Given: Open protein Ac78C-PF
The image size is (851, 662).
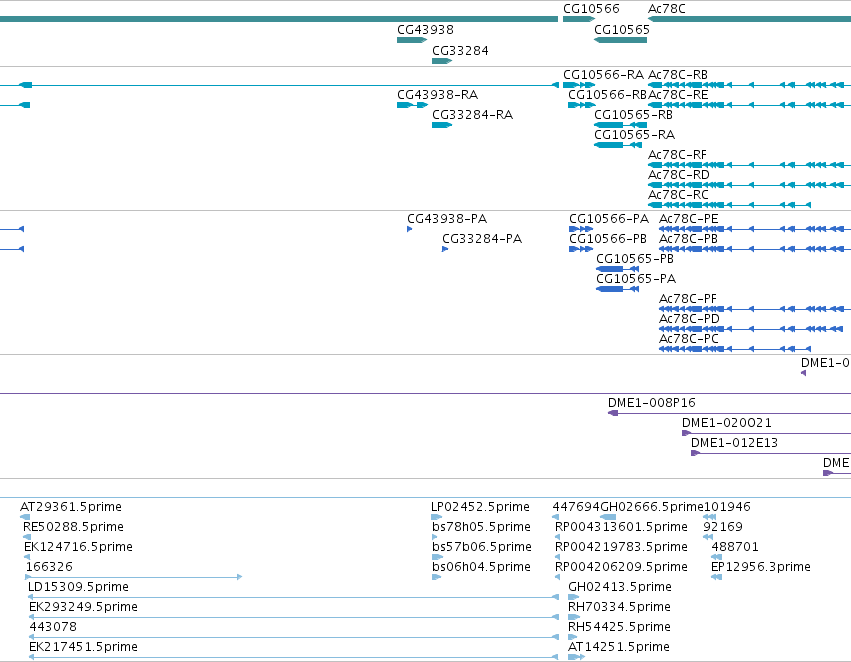Looking at the screenshot, I should click(x=688, y=300).
